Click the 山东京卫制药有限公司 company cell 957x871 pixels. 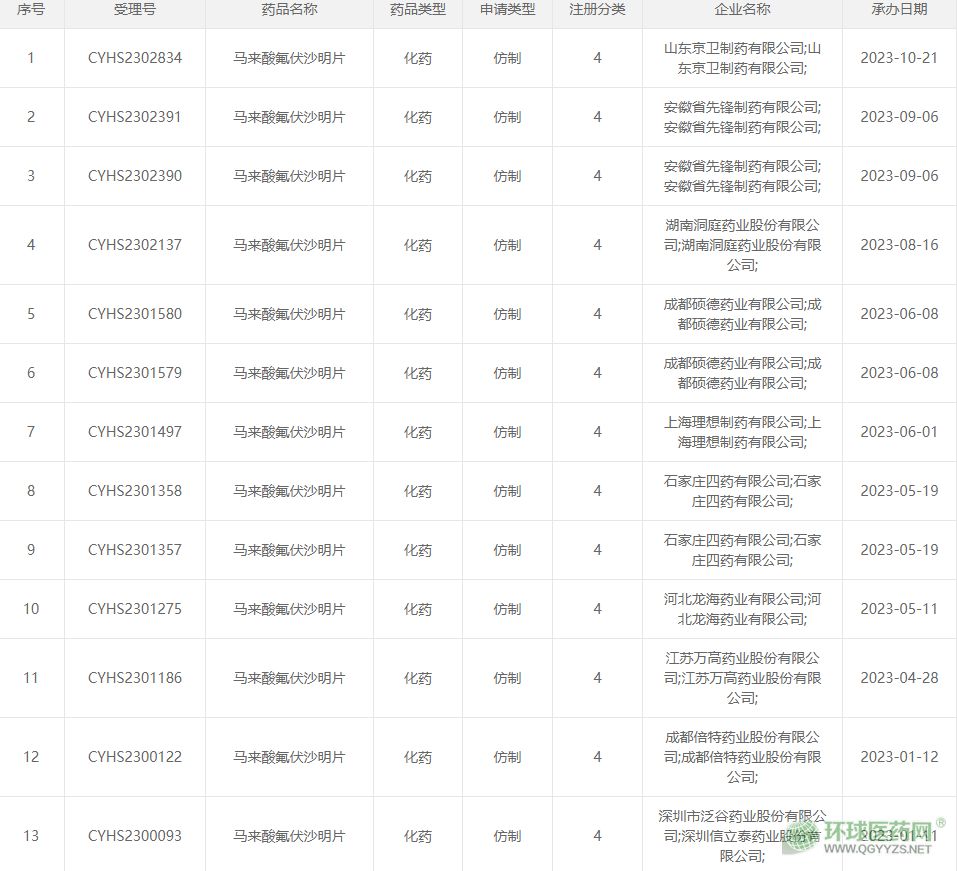pyautogui.click(x=742, y=58)
